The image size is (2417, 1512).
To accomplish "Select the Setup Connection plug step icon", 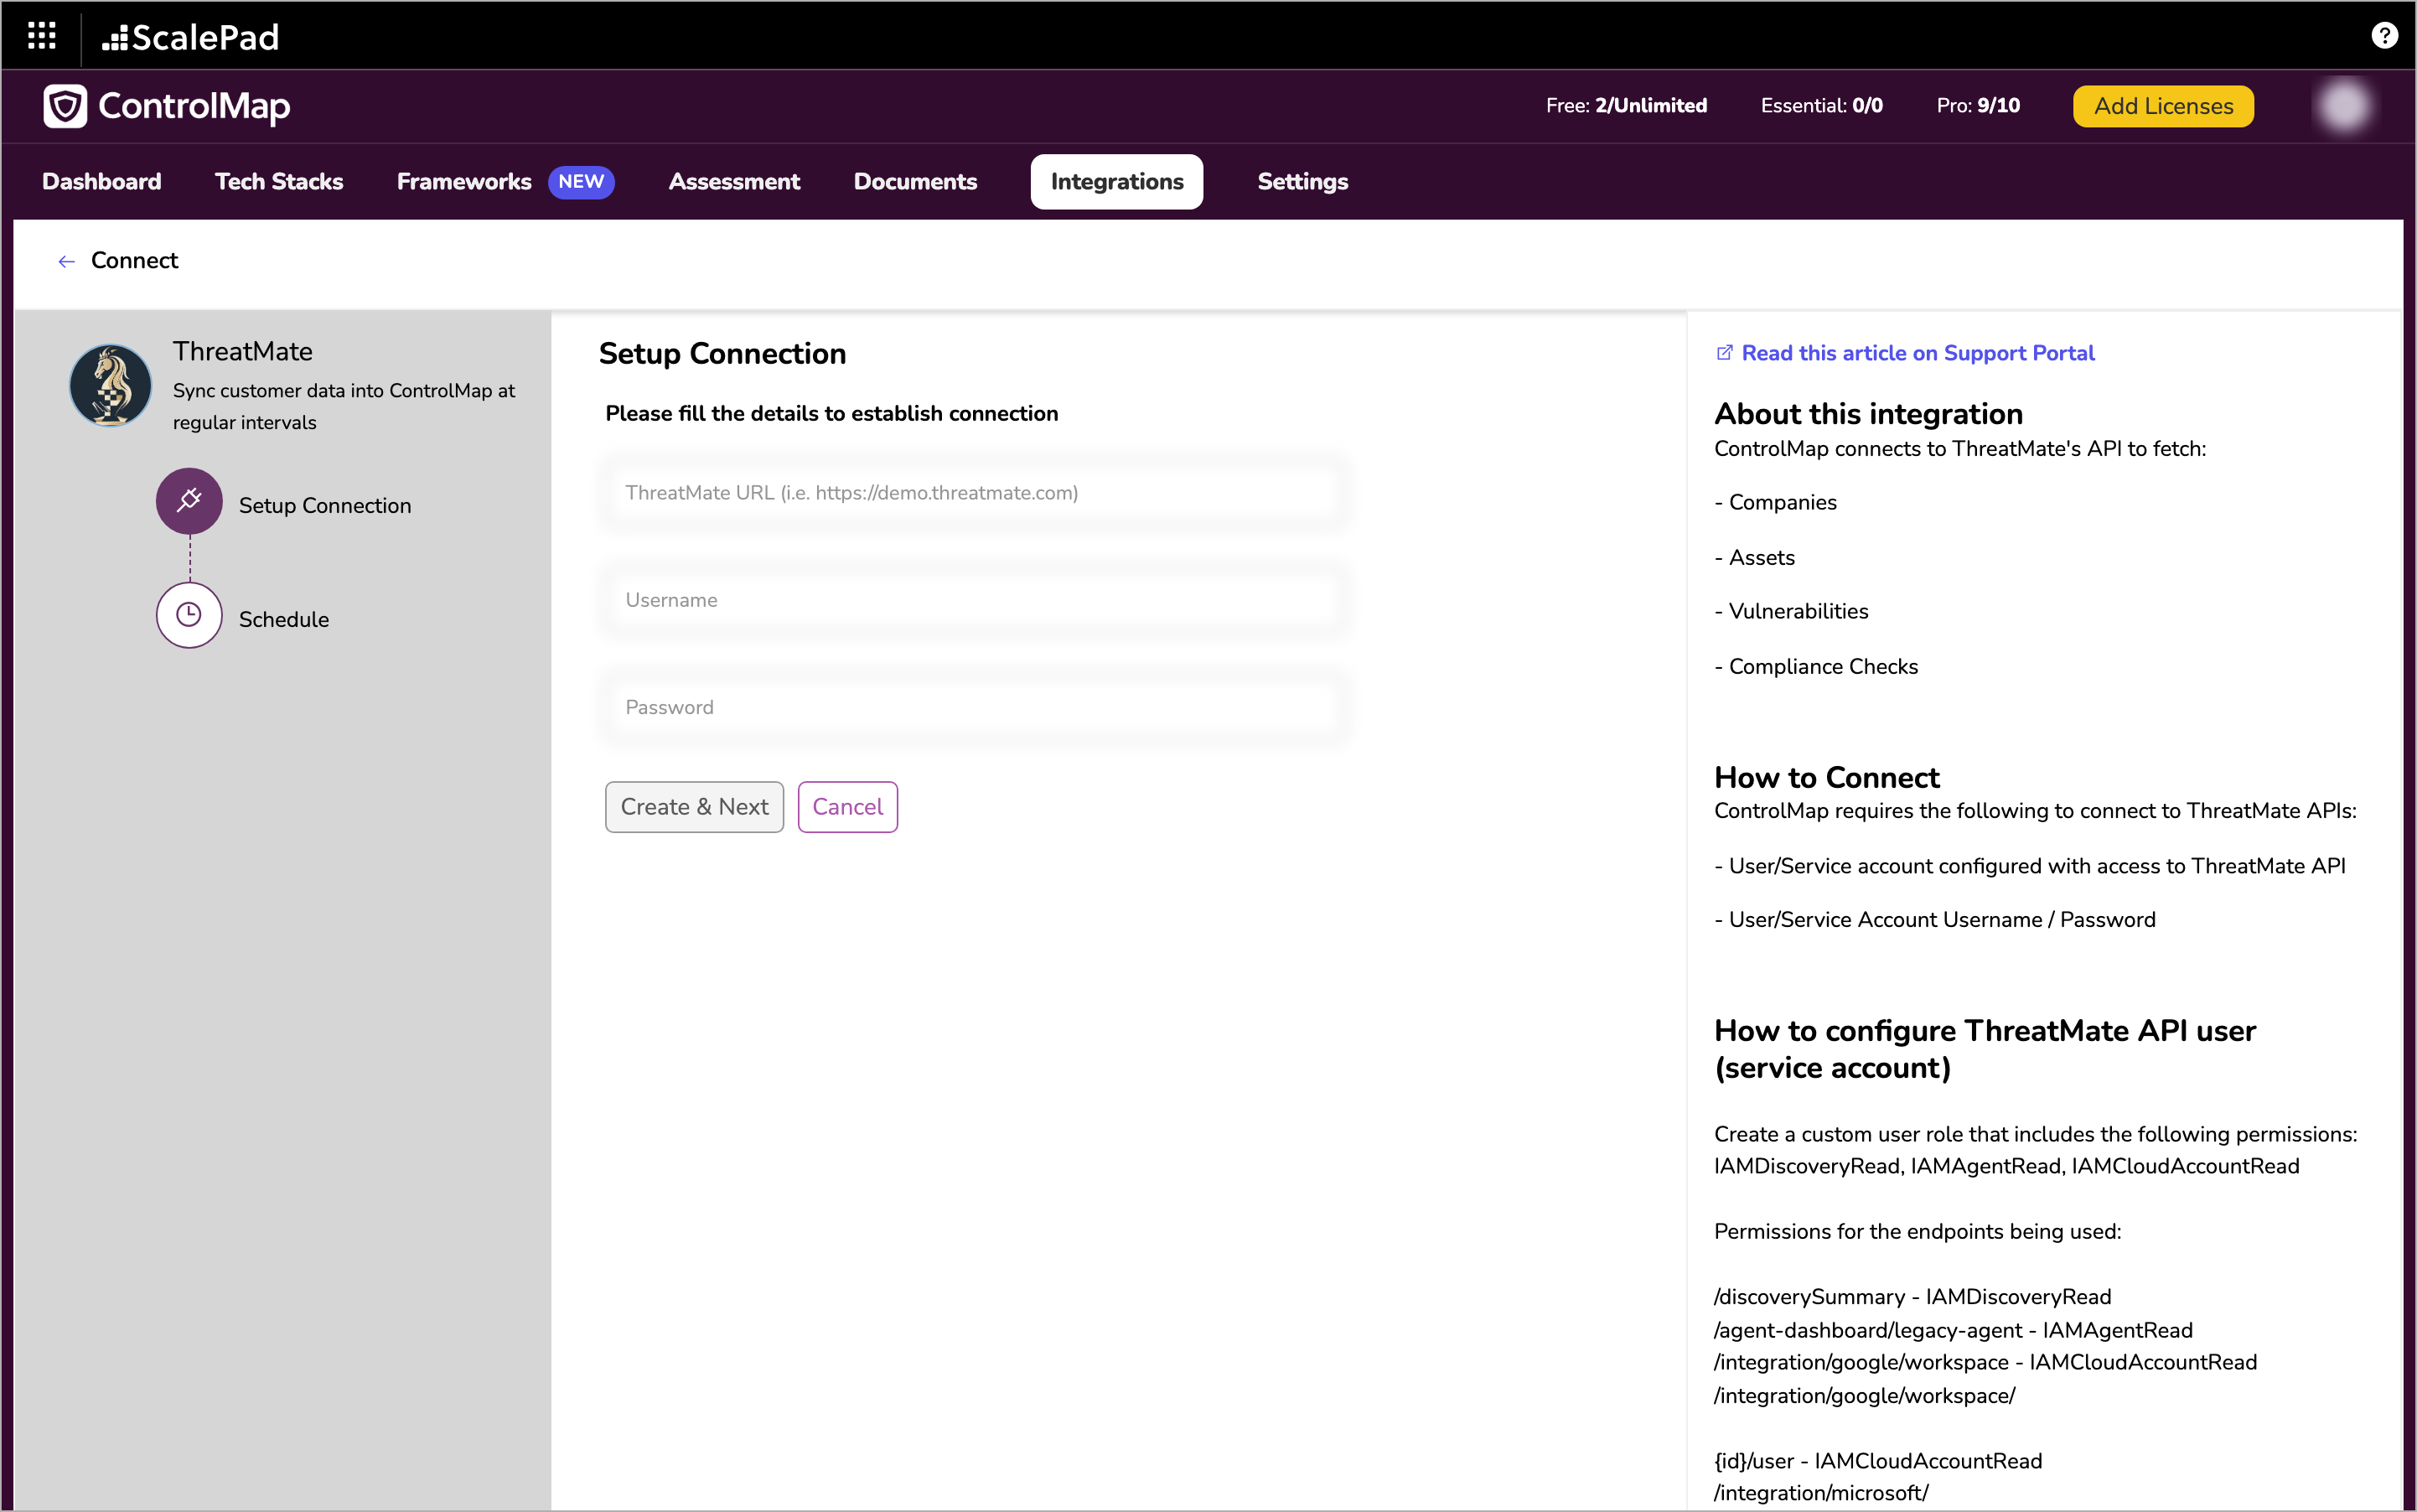I will 189,501.
